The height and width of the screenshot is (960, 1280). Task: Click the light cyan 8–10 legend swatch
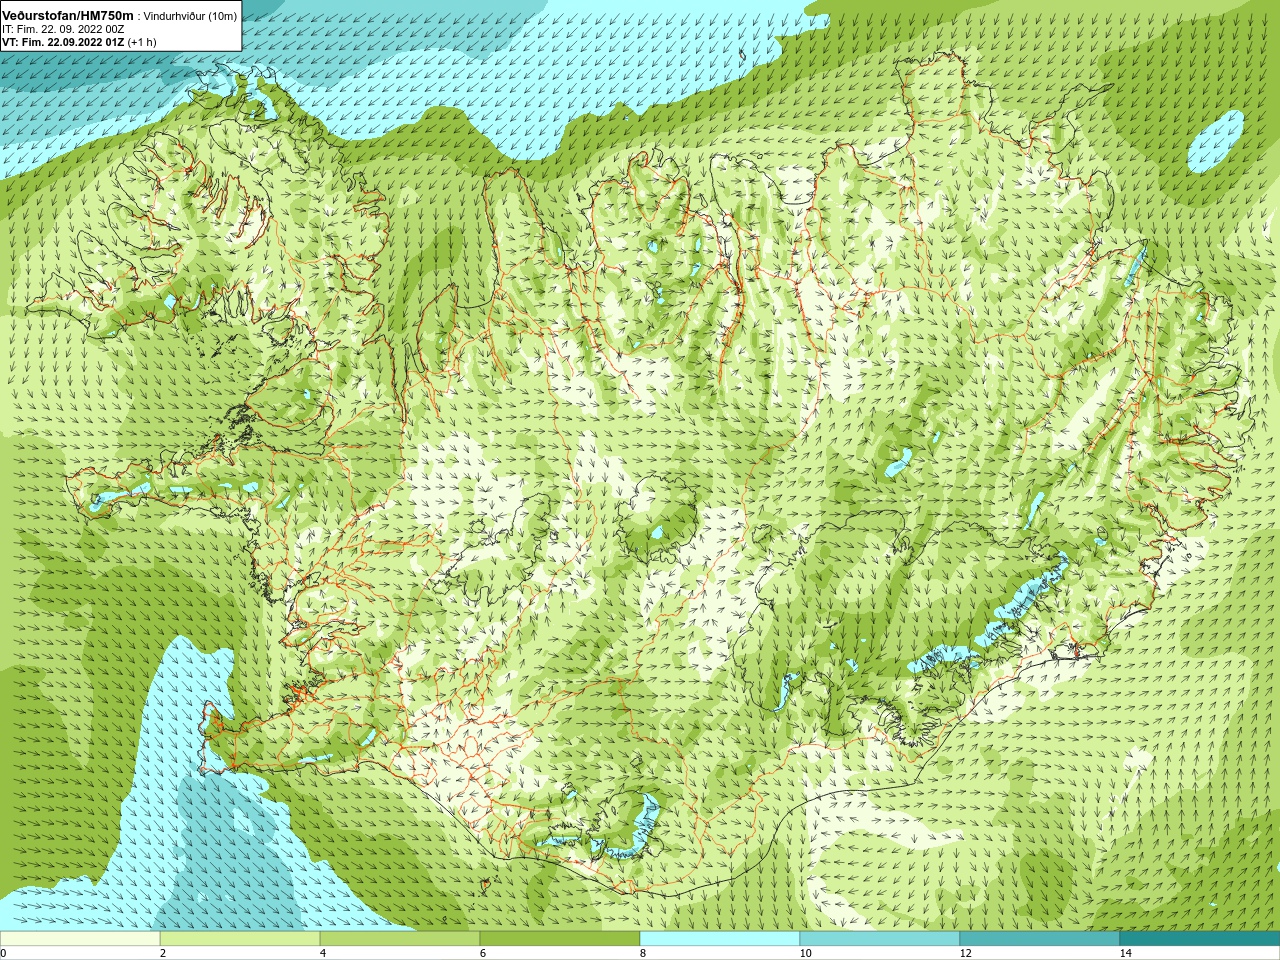coord(720,939)
